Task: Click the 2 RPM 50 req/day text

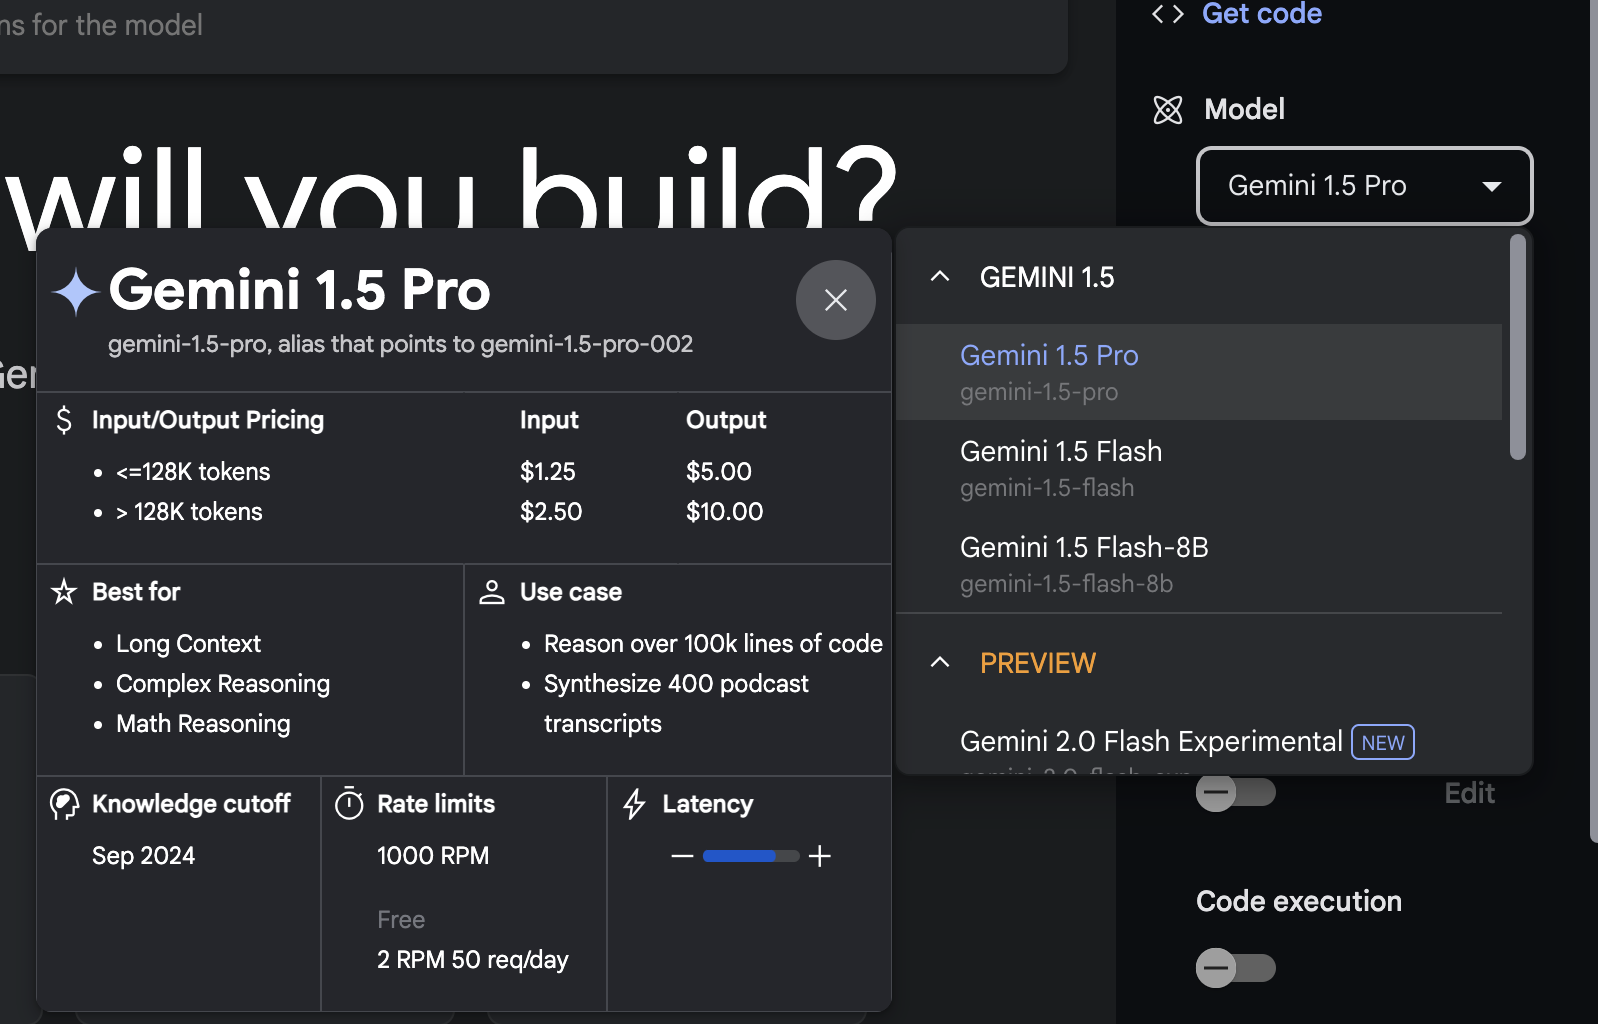Action: coord(473,960)
